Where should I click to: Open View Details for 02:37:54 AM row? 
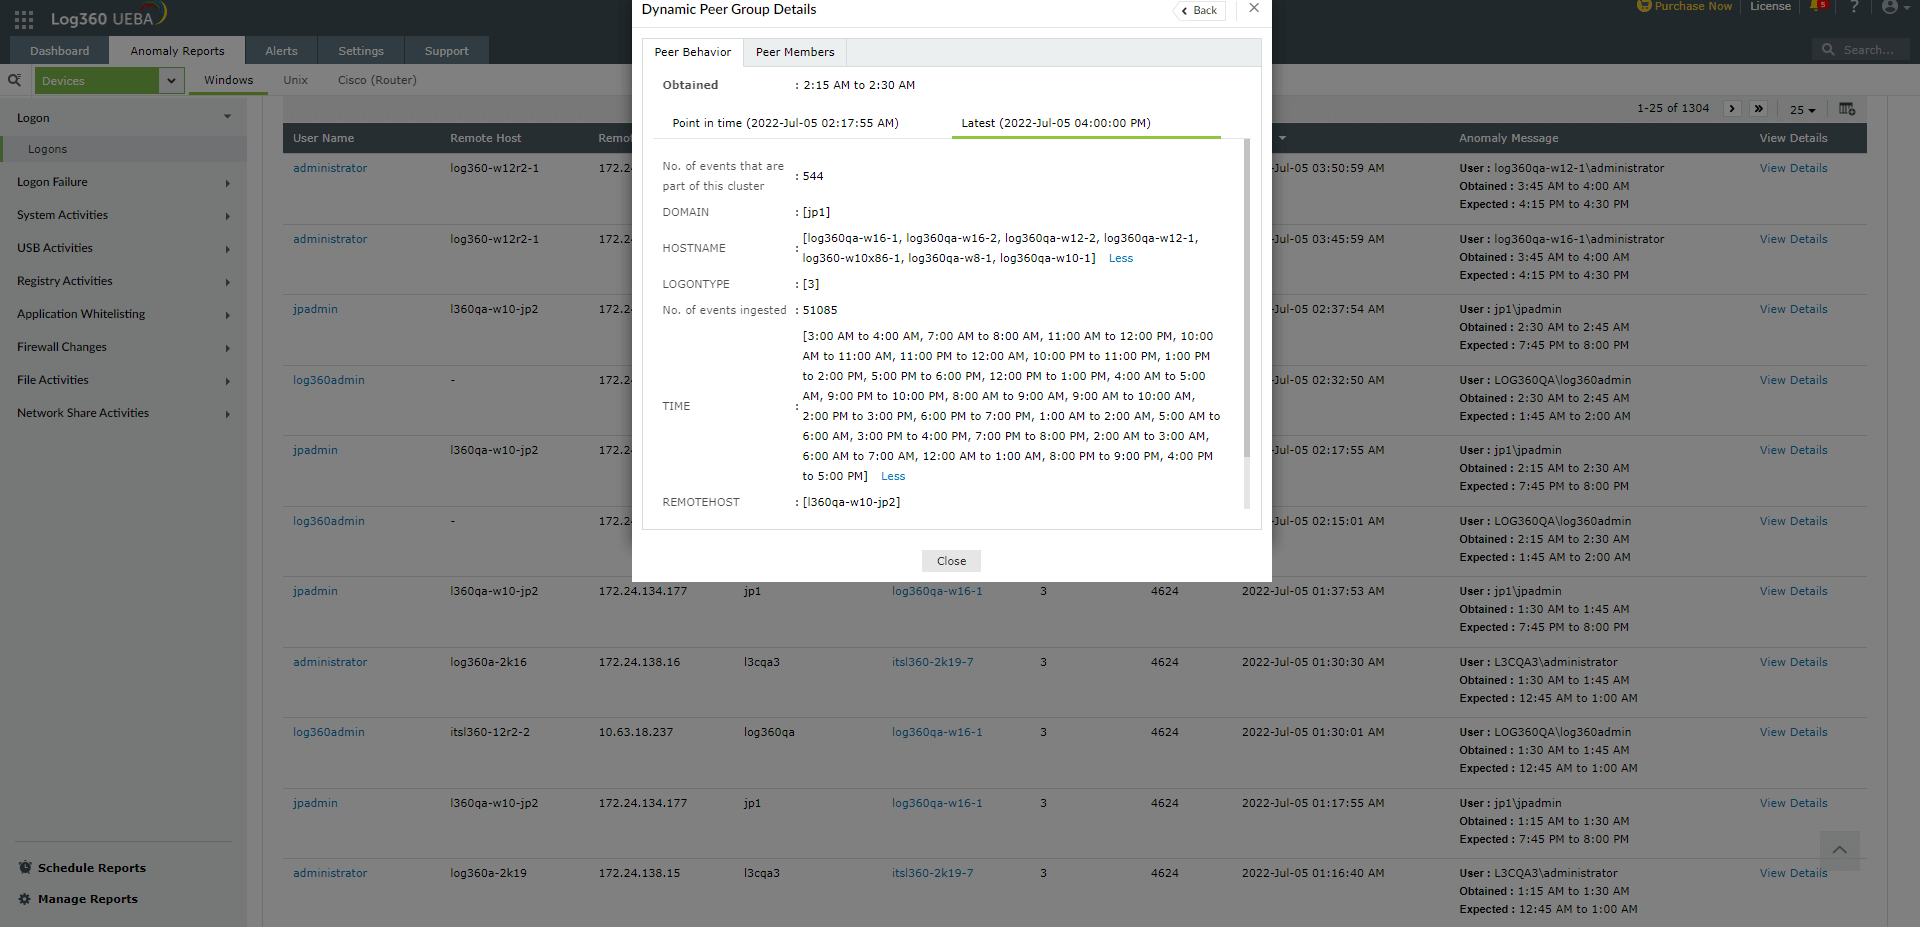click(x=1793, y=309)
